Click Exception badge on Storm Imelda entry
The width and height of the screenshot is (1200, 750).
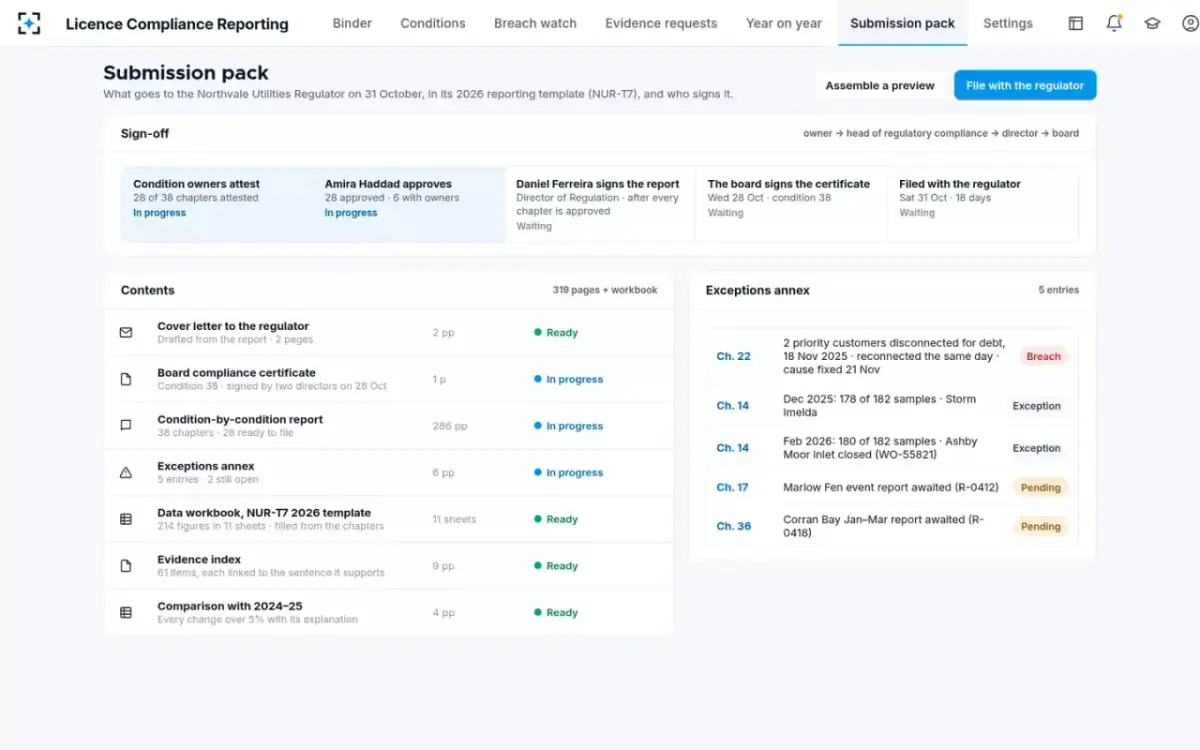1036,406
